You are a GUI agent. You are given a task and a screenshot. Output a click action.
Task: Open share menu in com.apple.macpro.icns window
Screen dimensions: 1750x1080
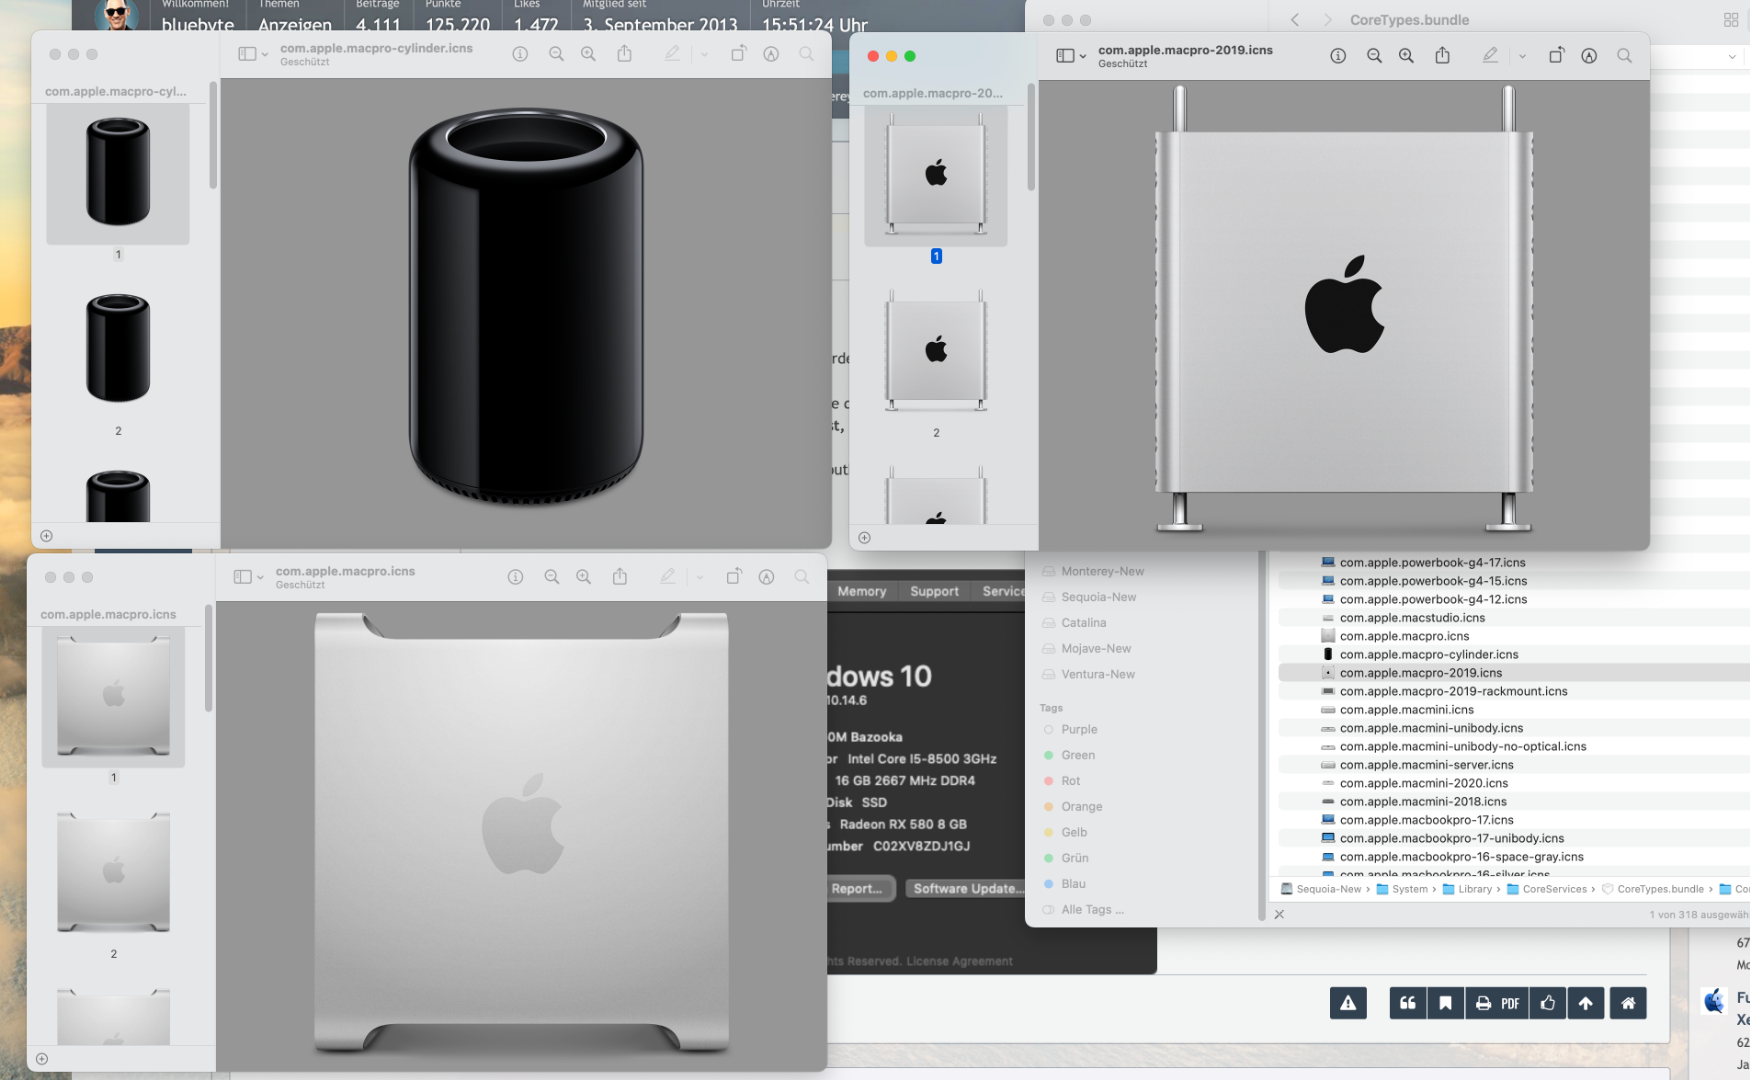pos(620,577)
